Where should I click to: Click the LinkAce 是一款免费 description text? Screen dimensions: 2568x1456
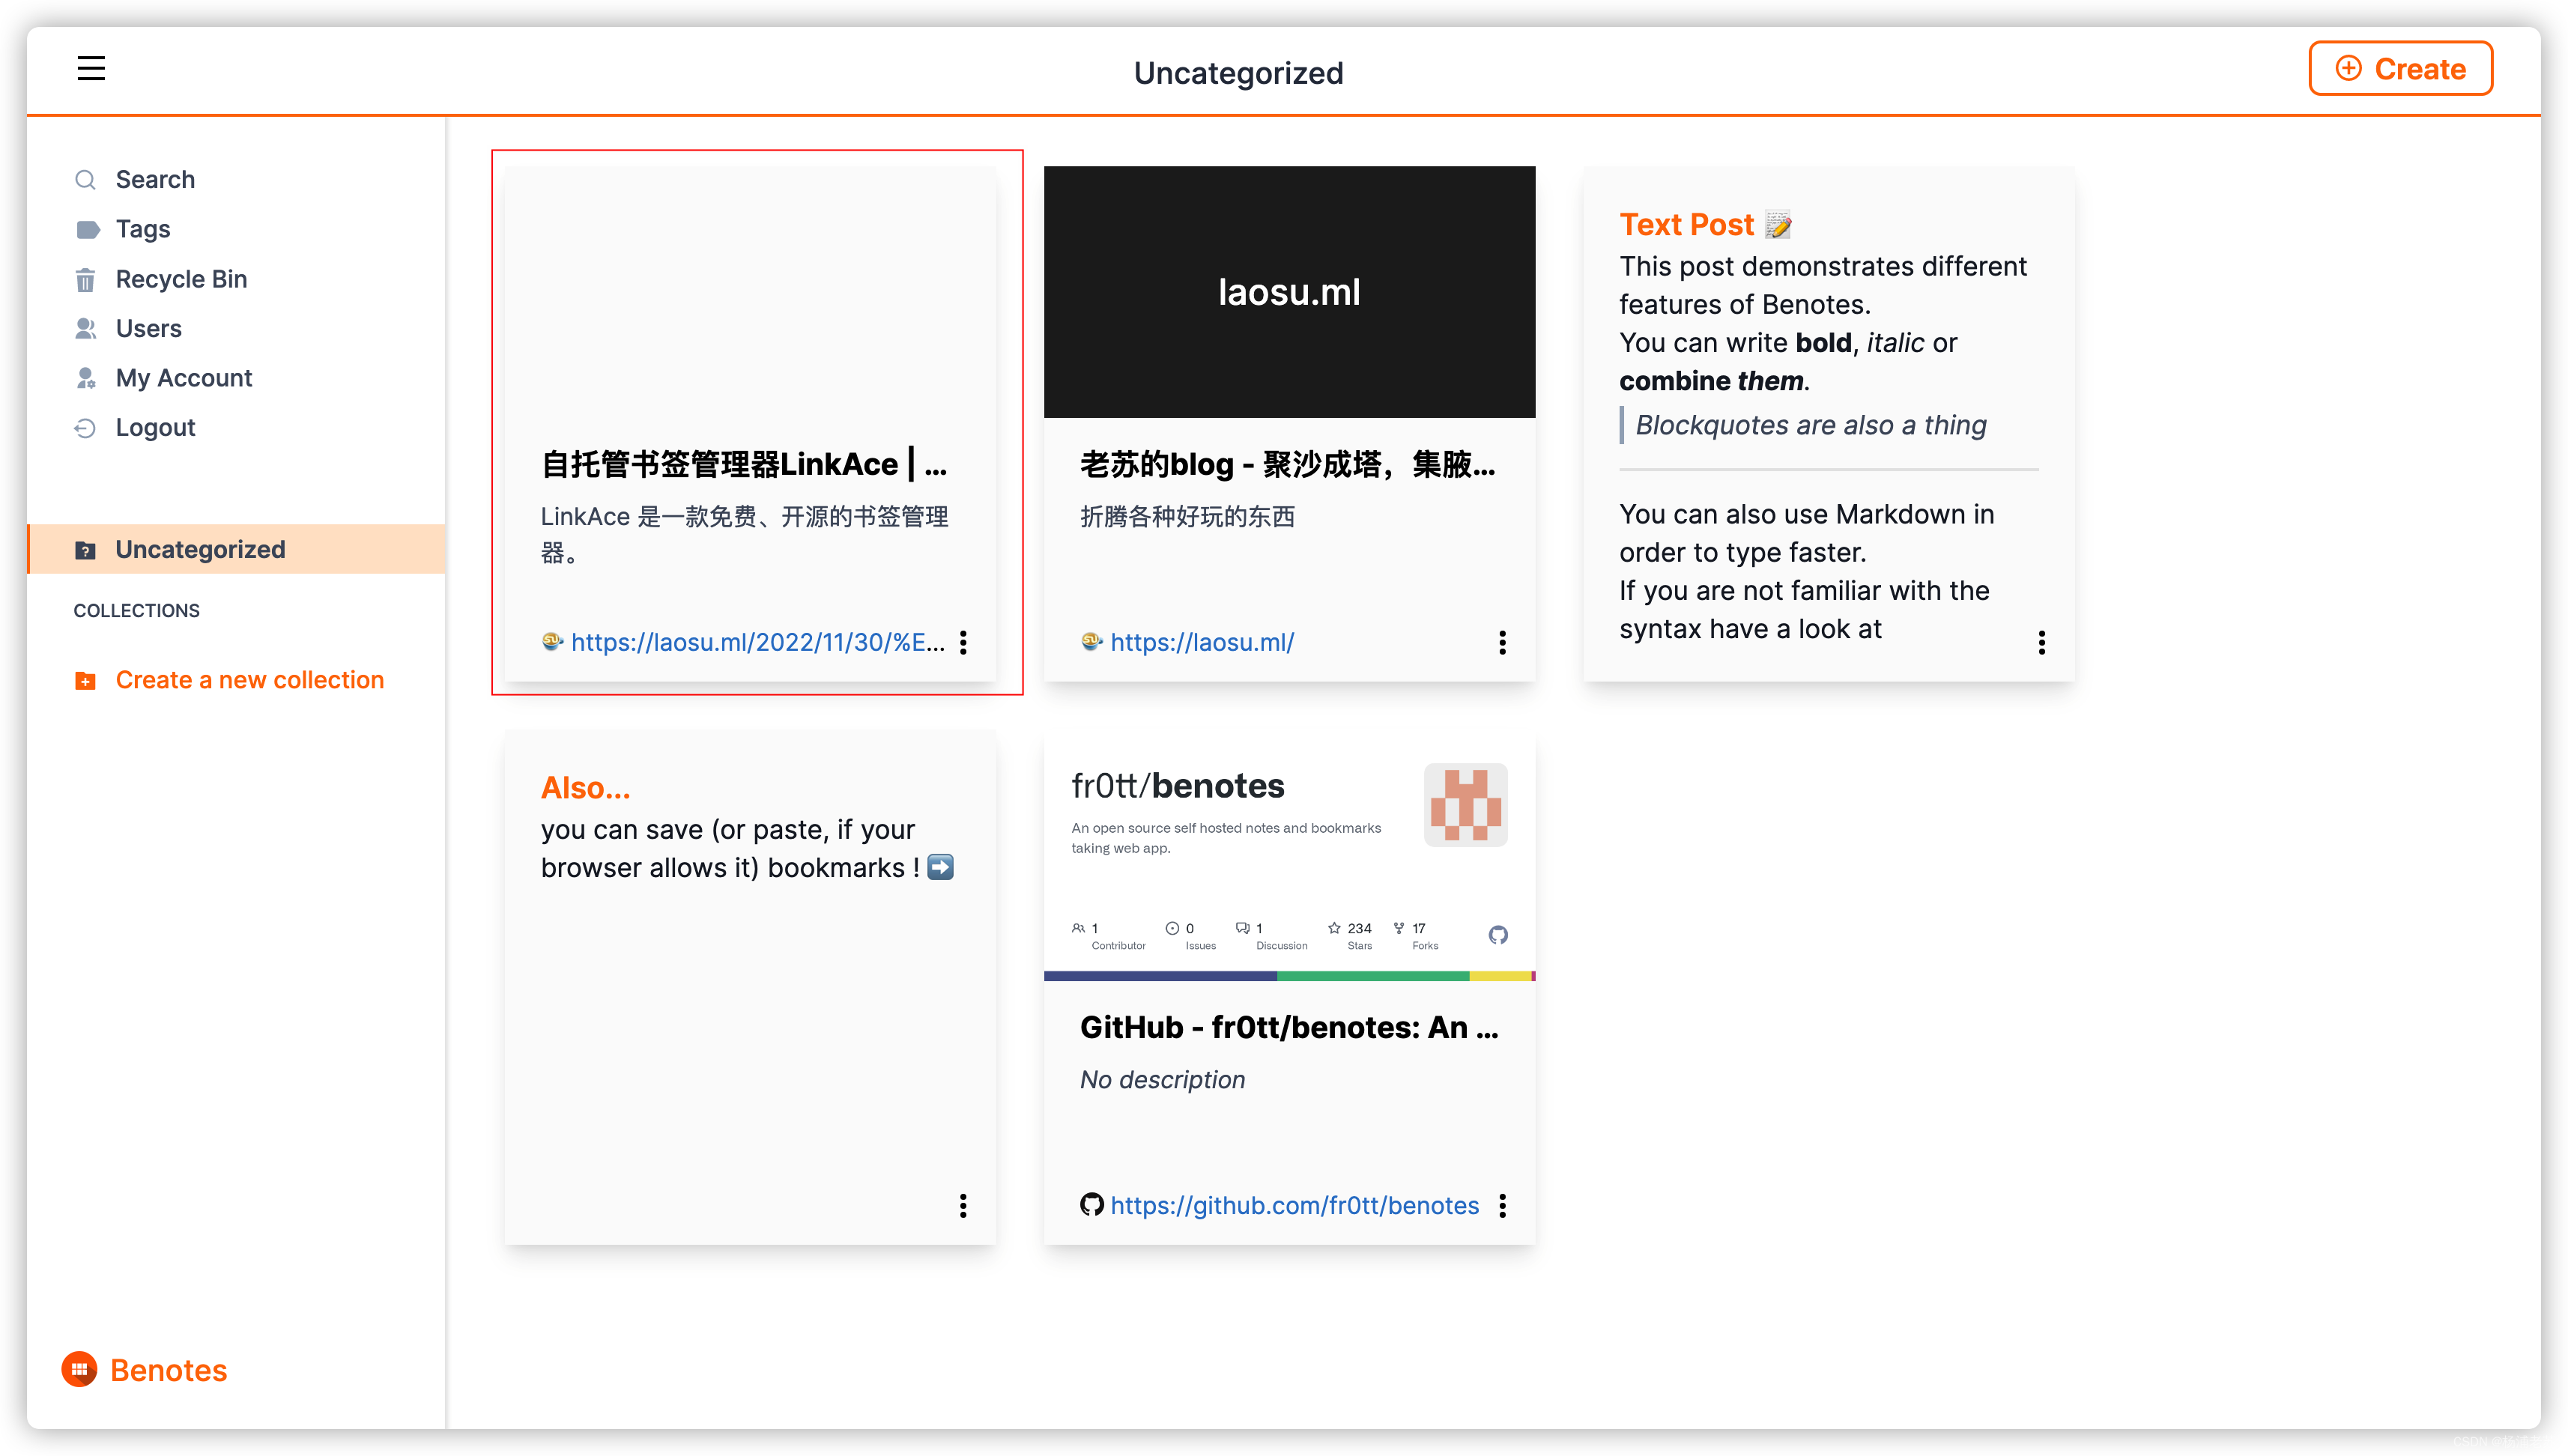point(744,534)
